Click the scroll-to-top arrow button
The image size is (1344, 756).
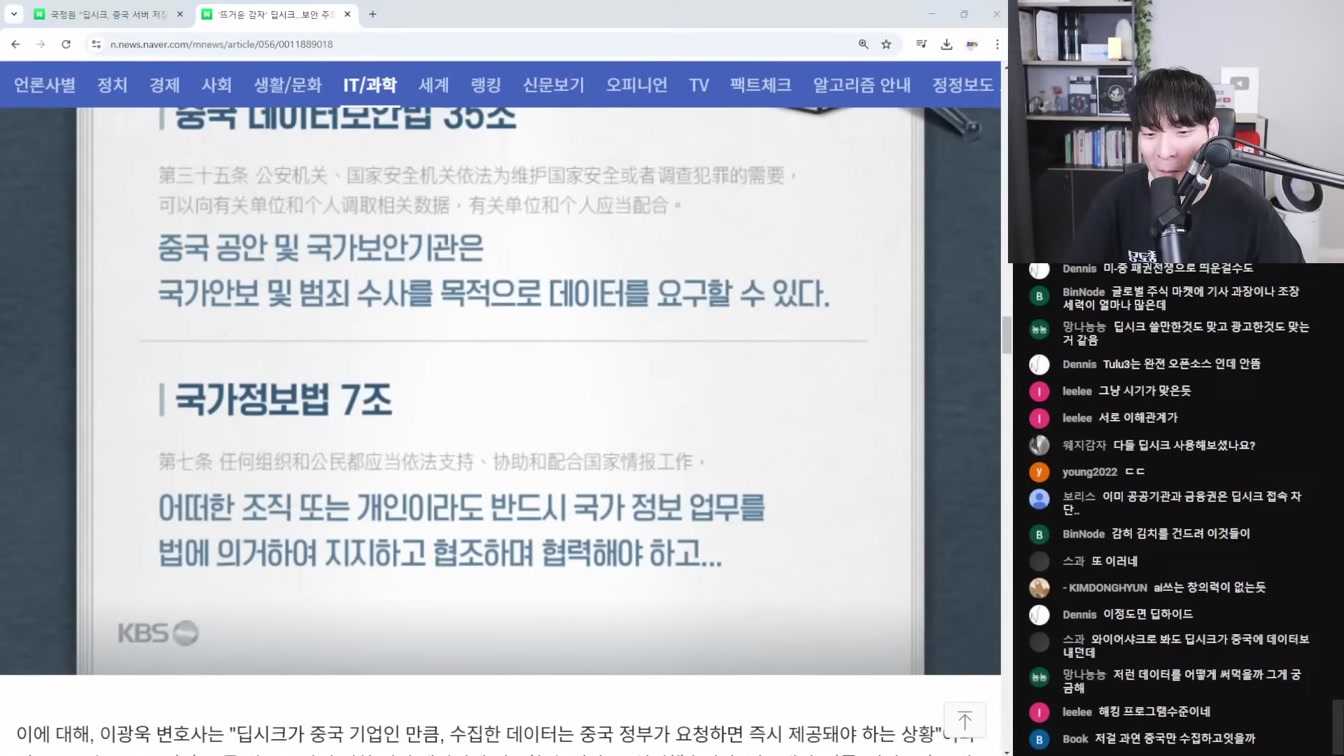(965, 720)
